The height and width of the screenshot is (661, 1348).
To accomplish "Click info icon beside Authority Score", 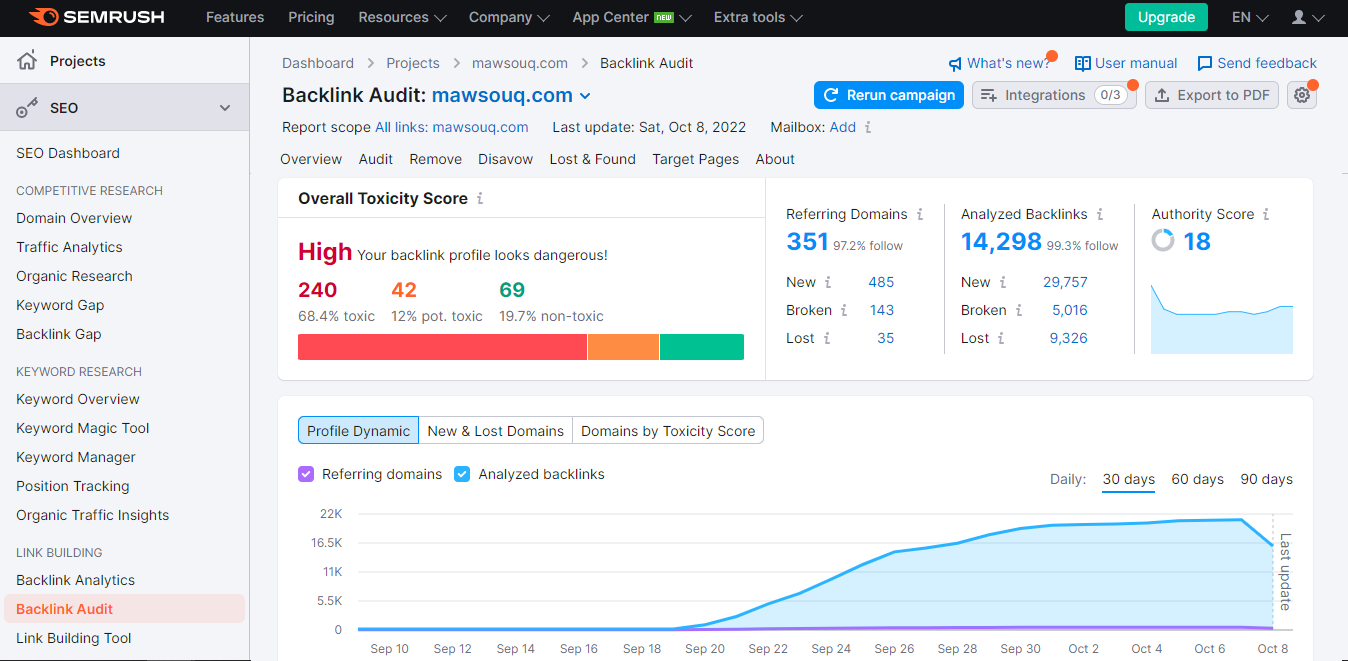I will (1266, 214).
